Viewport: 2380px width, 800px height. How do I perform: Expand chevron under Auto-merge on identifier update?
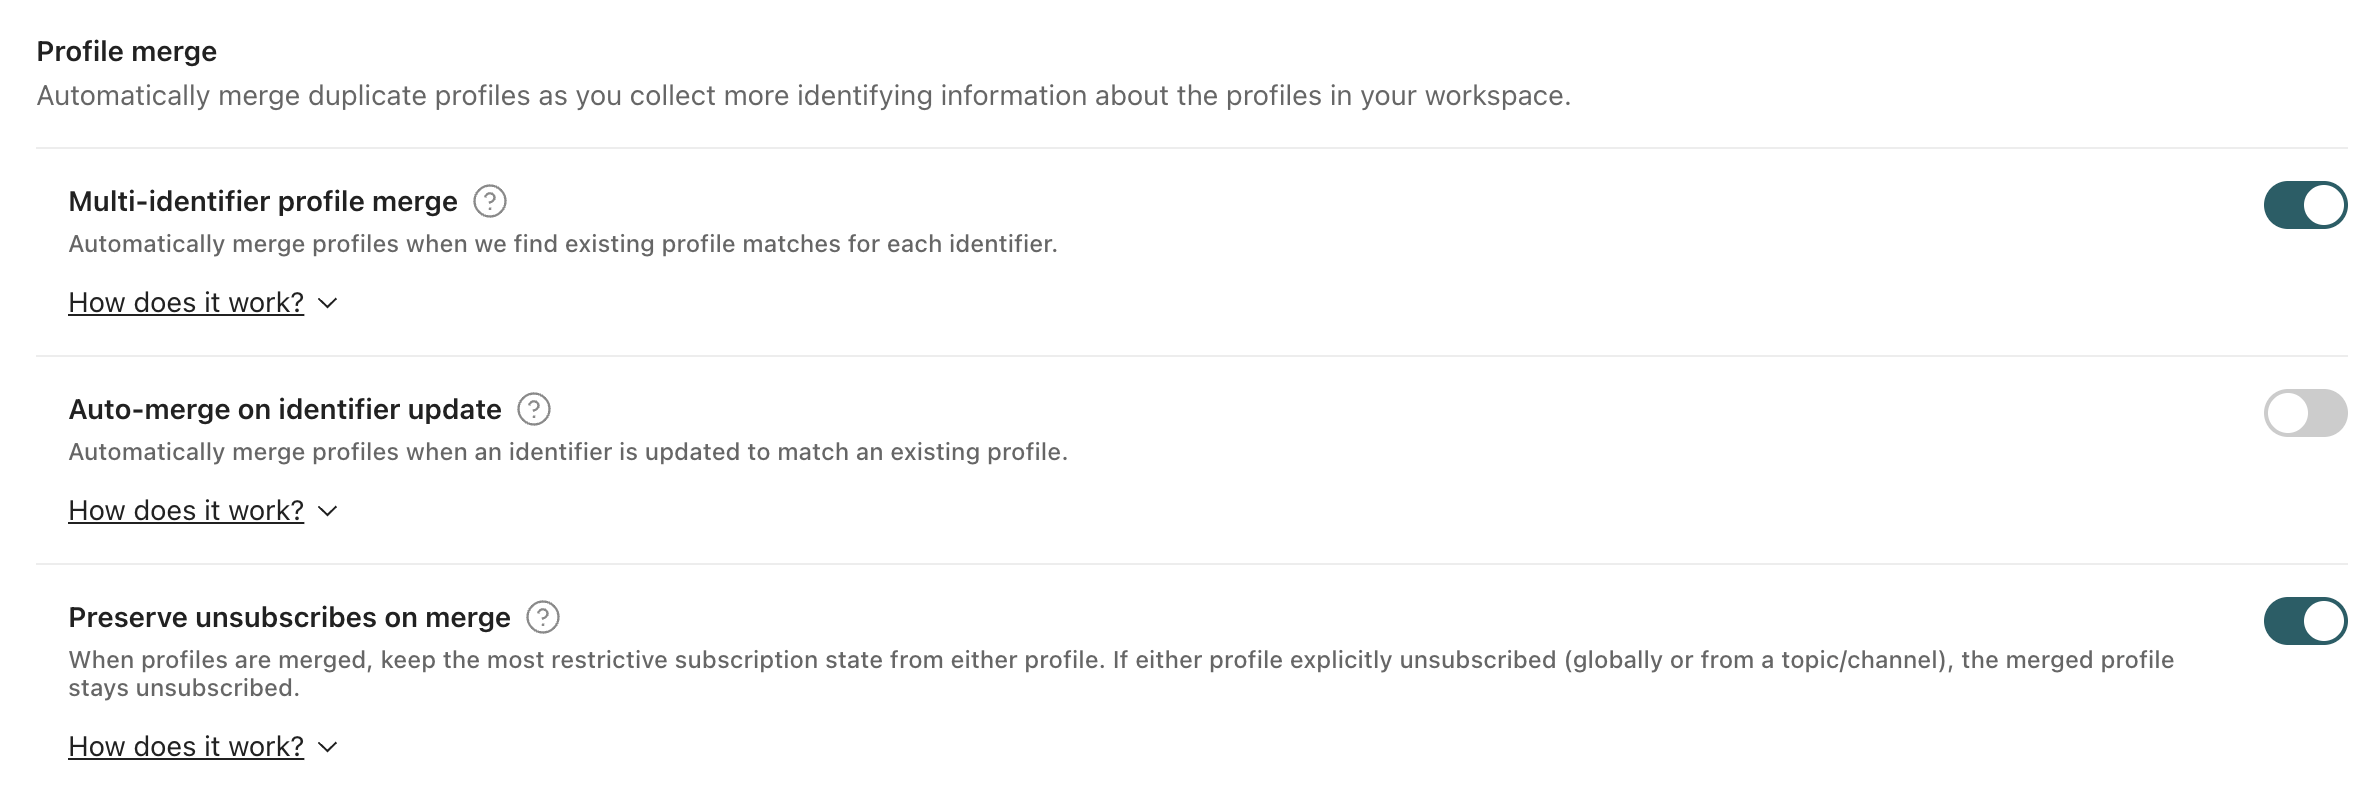coord(328,511)
